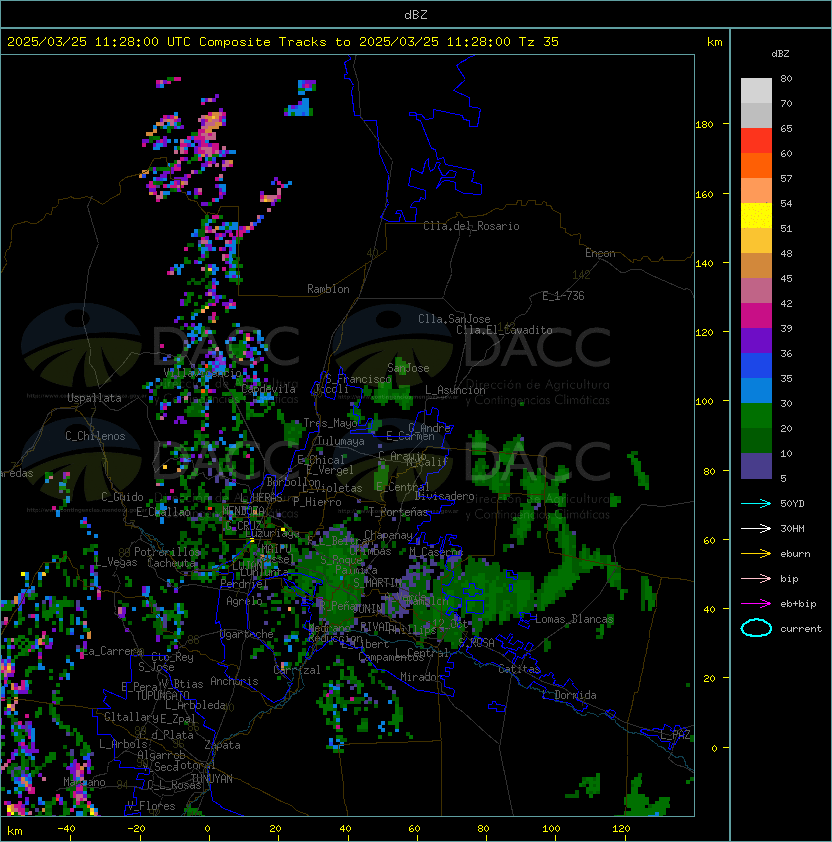Viewport: 832px width, 842px height.
Task: Click the TUNUYAN city label
Action: point(212,779)
